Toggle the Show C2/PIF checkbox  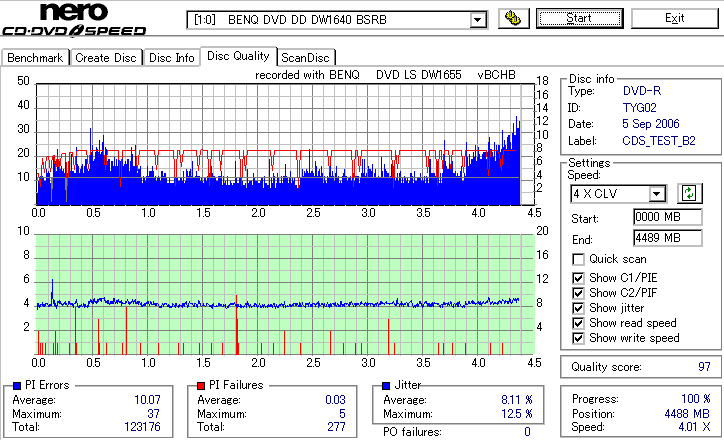click(578, 293)
